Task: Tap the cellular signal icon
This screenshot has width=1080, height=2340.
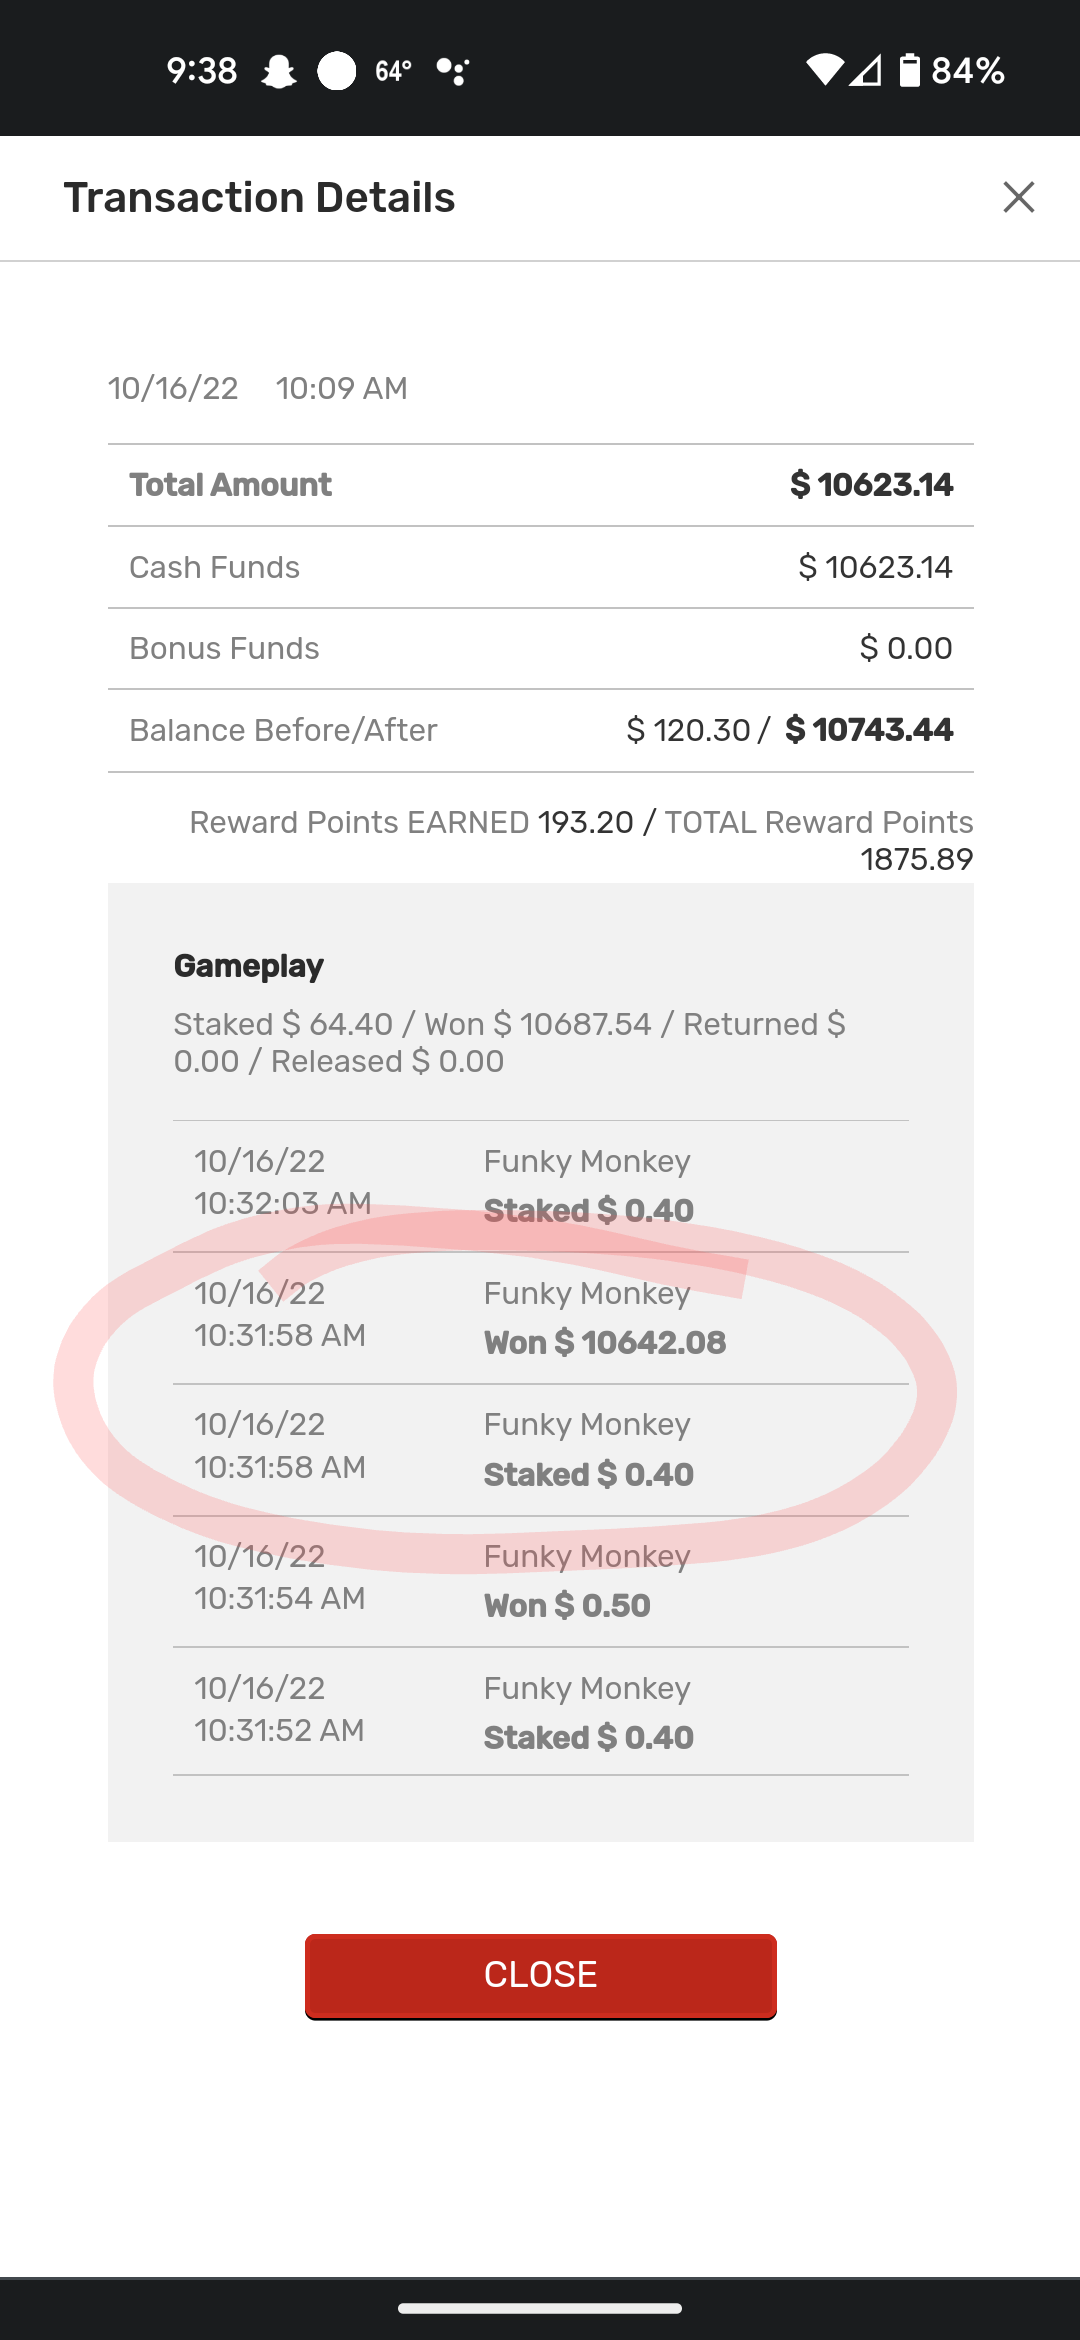Action: 866,70
